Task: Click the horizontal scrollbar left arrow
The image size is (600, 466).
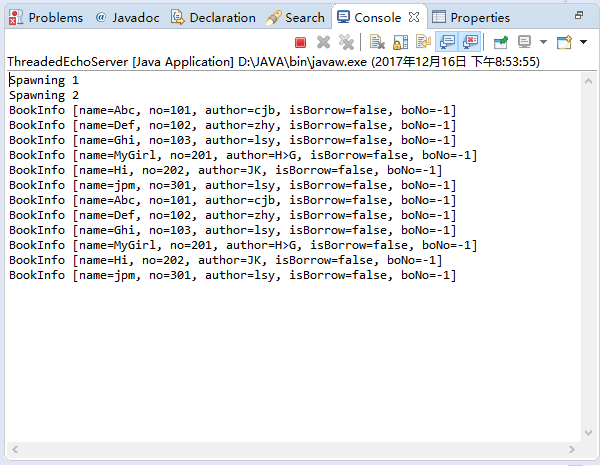Action: coord(15,449)
